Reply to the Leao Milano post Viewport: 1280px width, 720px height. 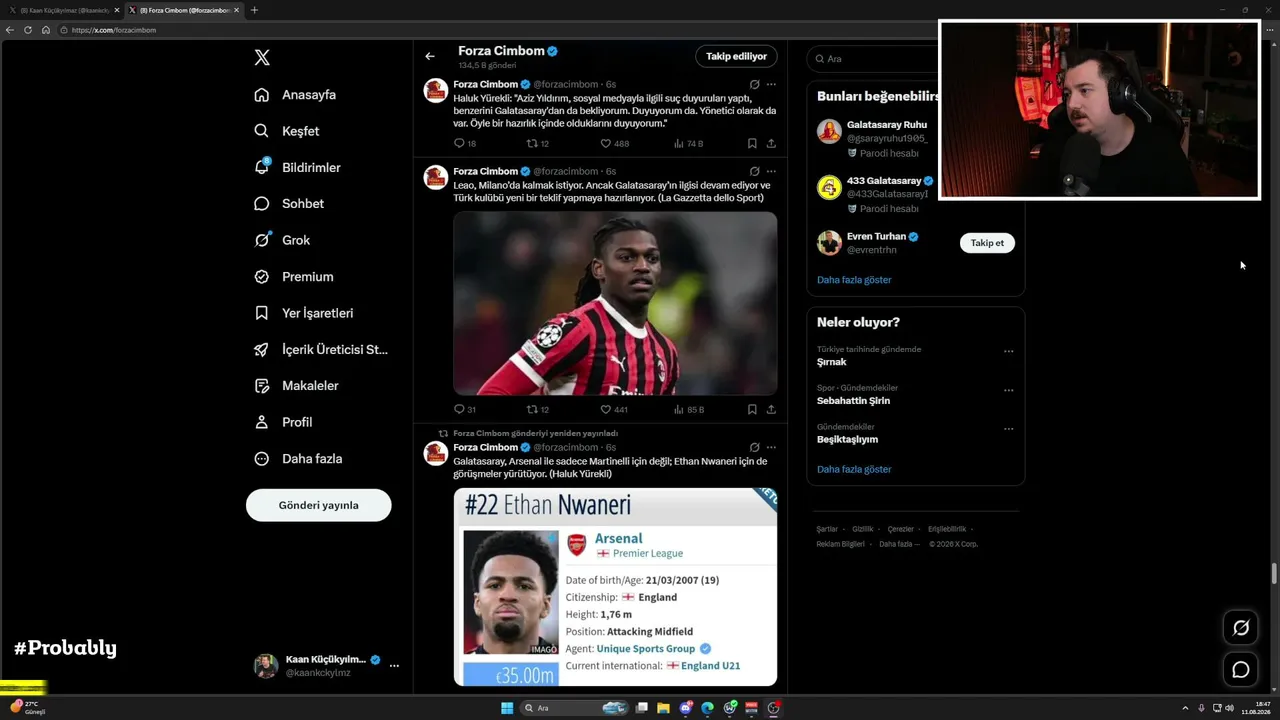465,410
